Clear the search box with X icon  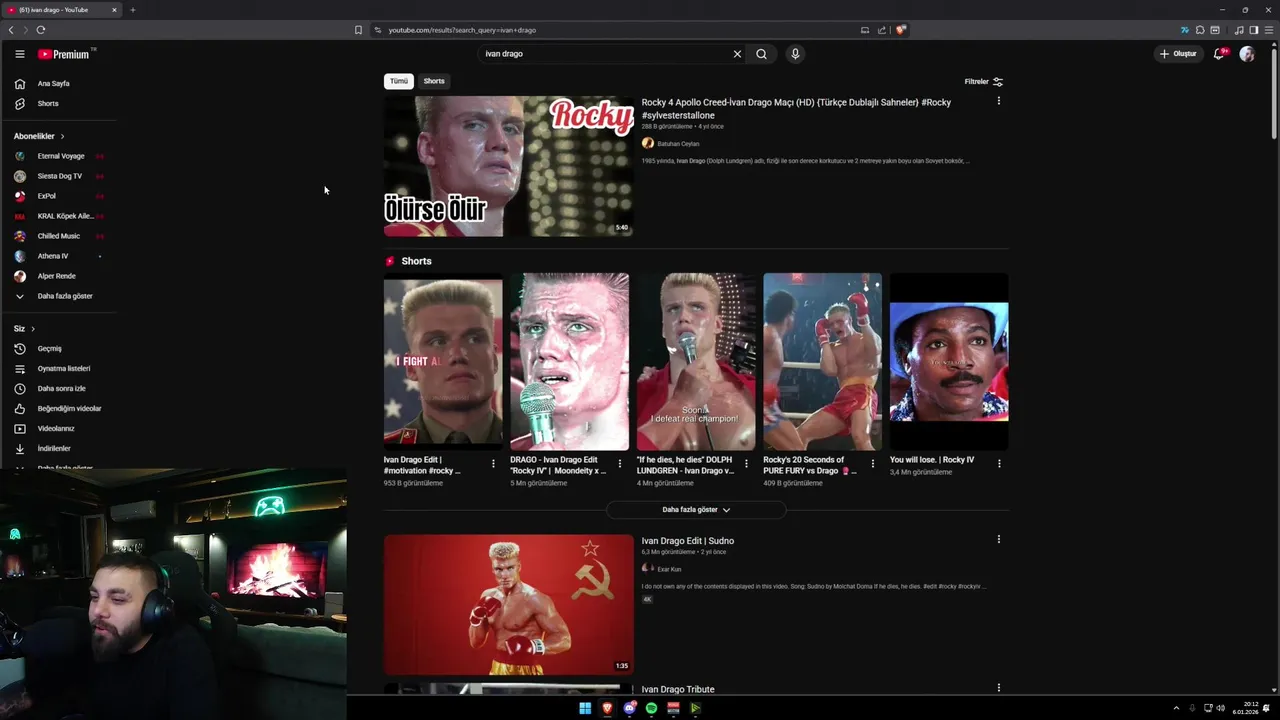tap(737, 54)
